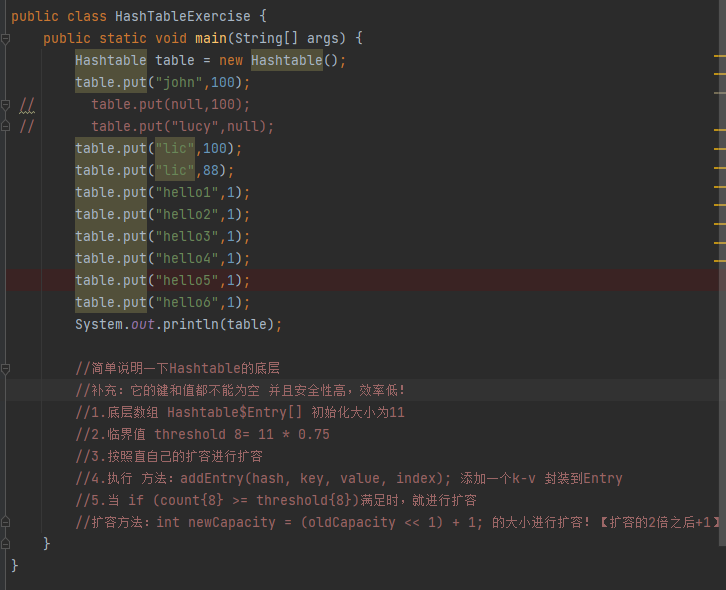This screenshot has width=726, height=590.
Task: Click System.out.println(table) statement
Action: (178, 325)
